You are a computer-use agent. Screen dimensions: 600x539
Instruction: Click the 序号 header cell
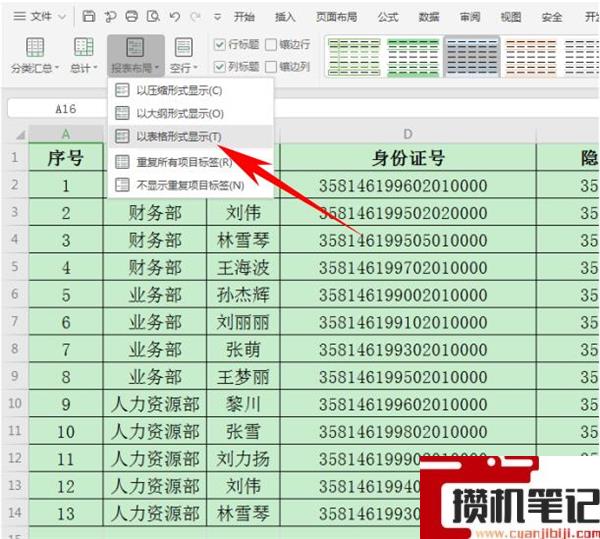[66, 157]
